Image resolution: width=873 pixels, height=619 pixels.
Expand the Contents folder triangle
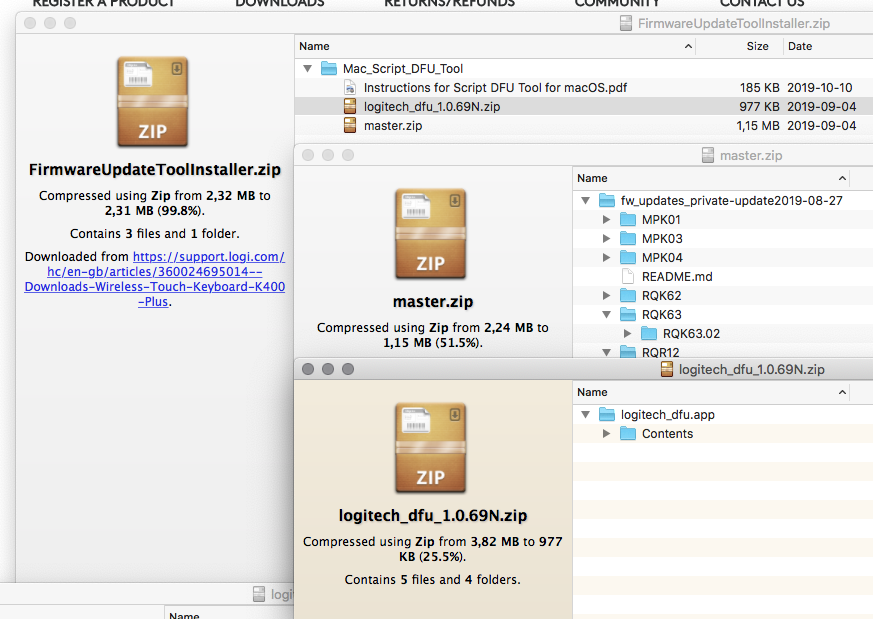606,434
